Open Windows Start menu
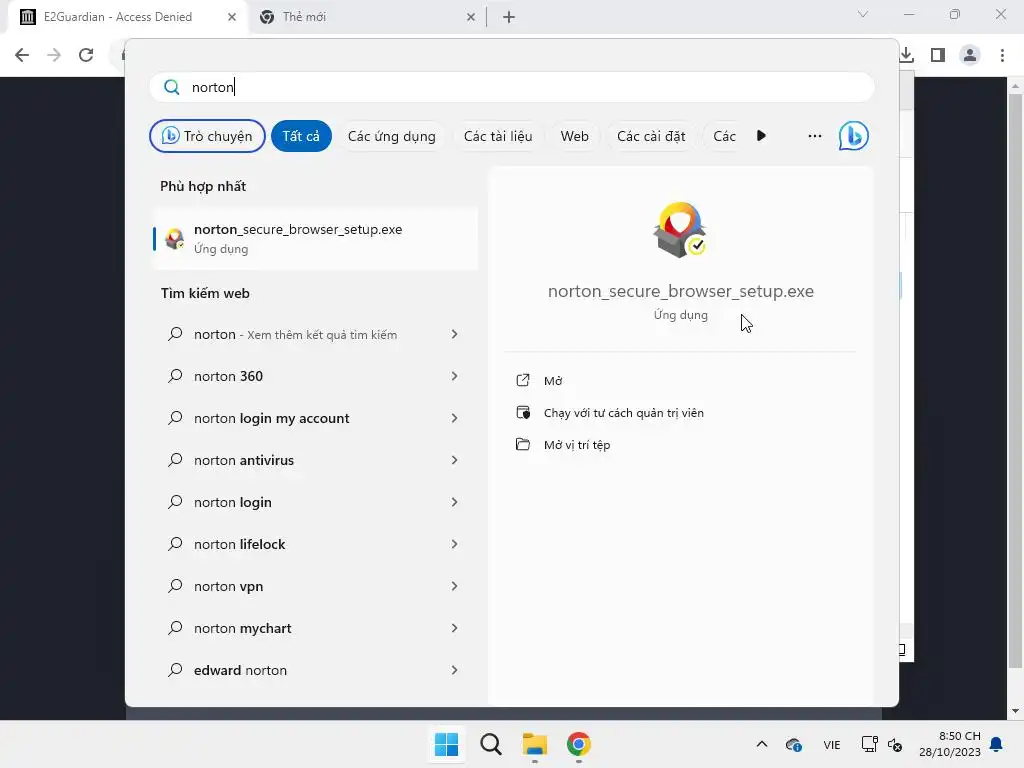Image resolution: width=1024 pixels, height=768 pixels. [446, 744]
